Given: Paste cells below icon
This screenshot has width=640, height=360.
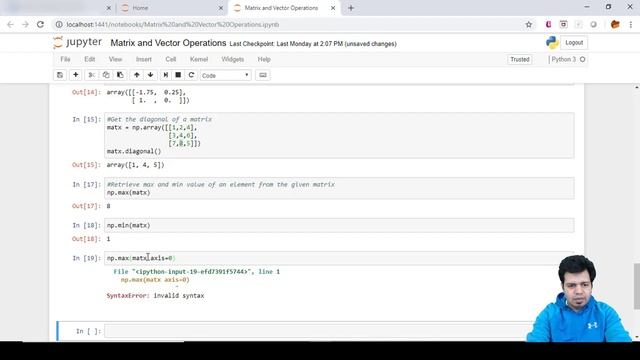Looking at the screenshot, I should pyautogui.click(x=120, y=75).
